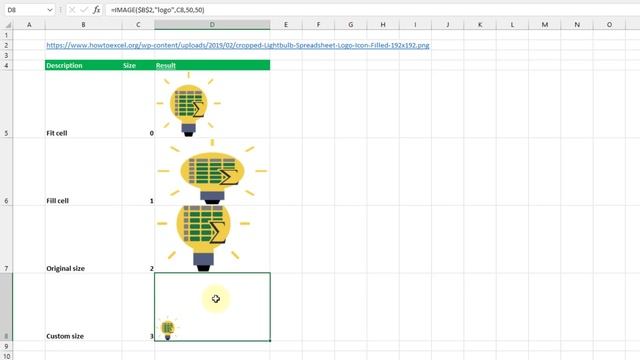
Task: Select row 9 header
Action: coord(6,346)
